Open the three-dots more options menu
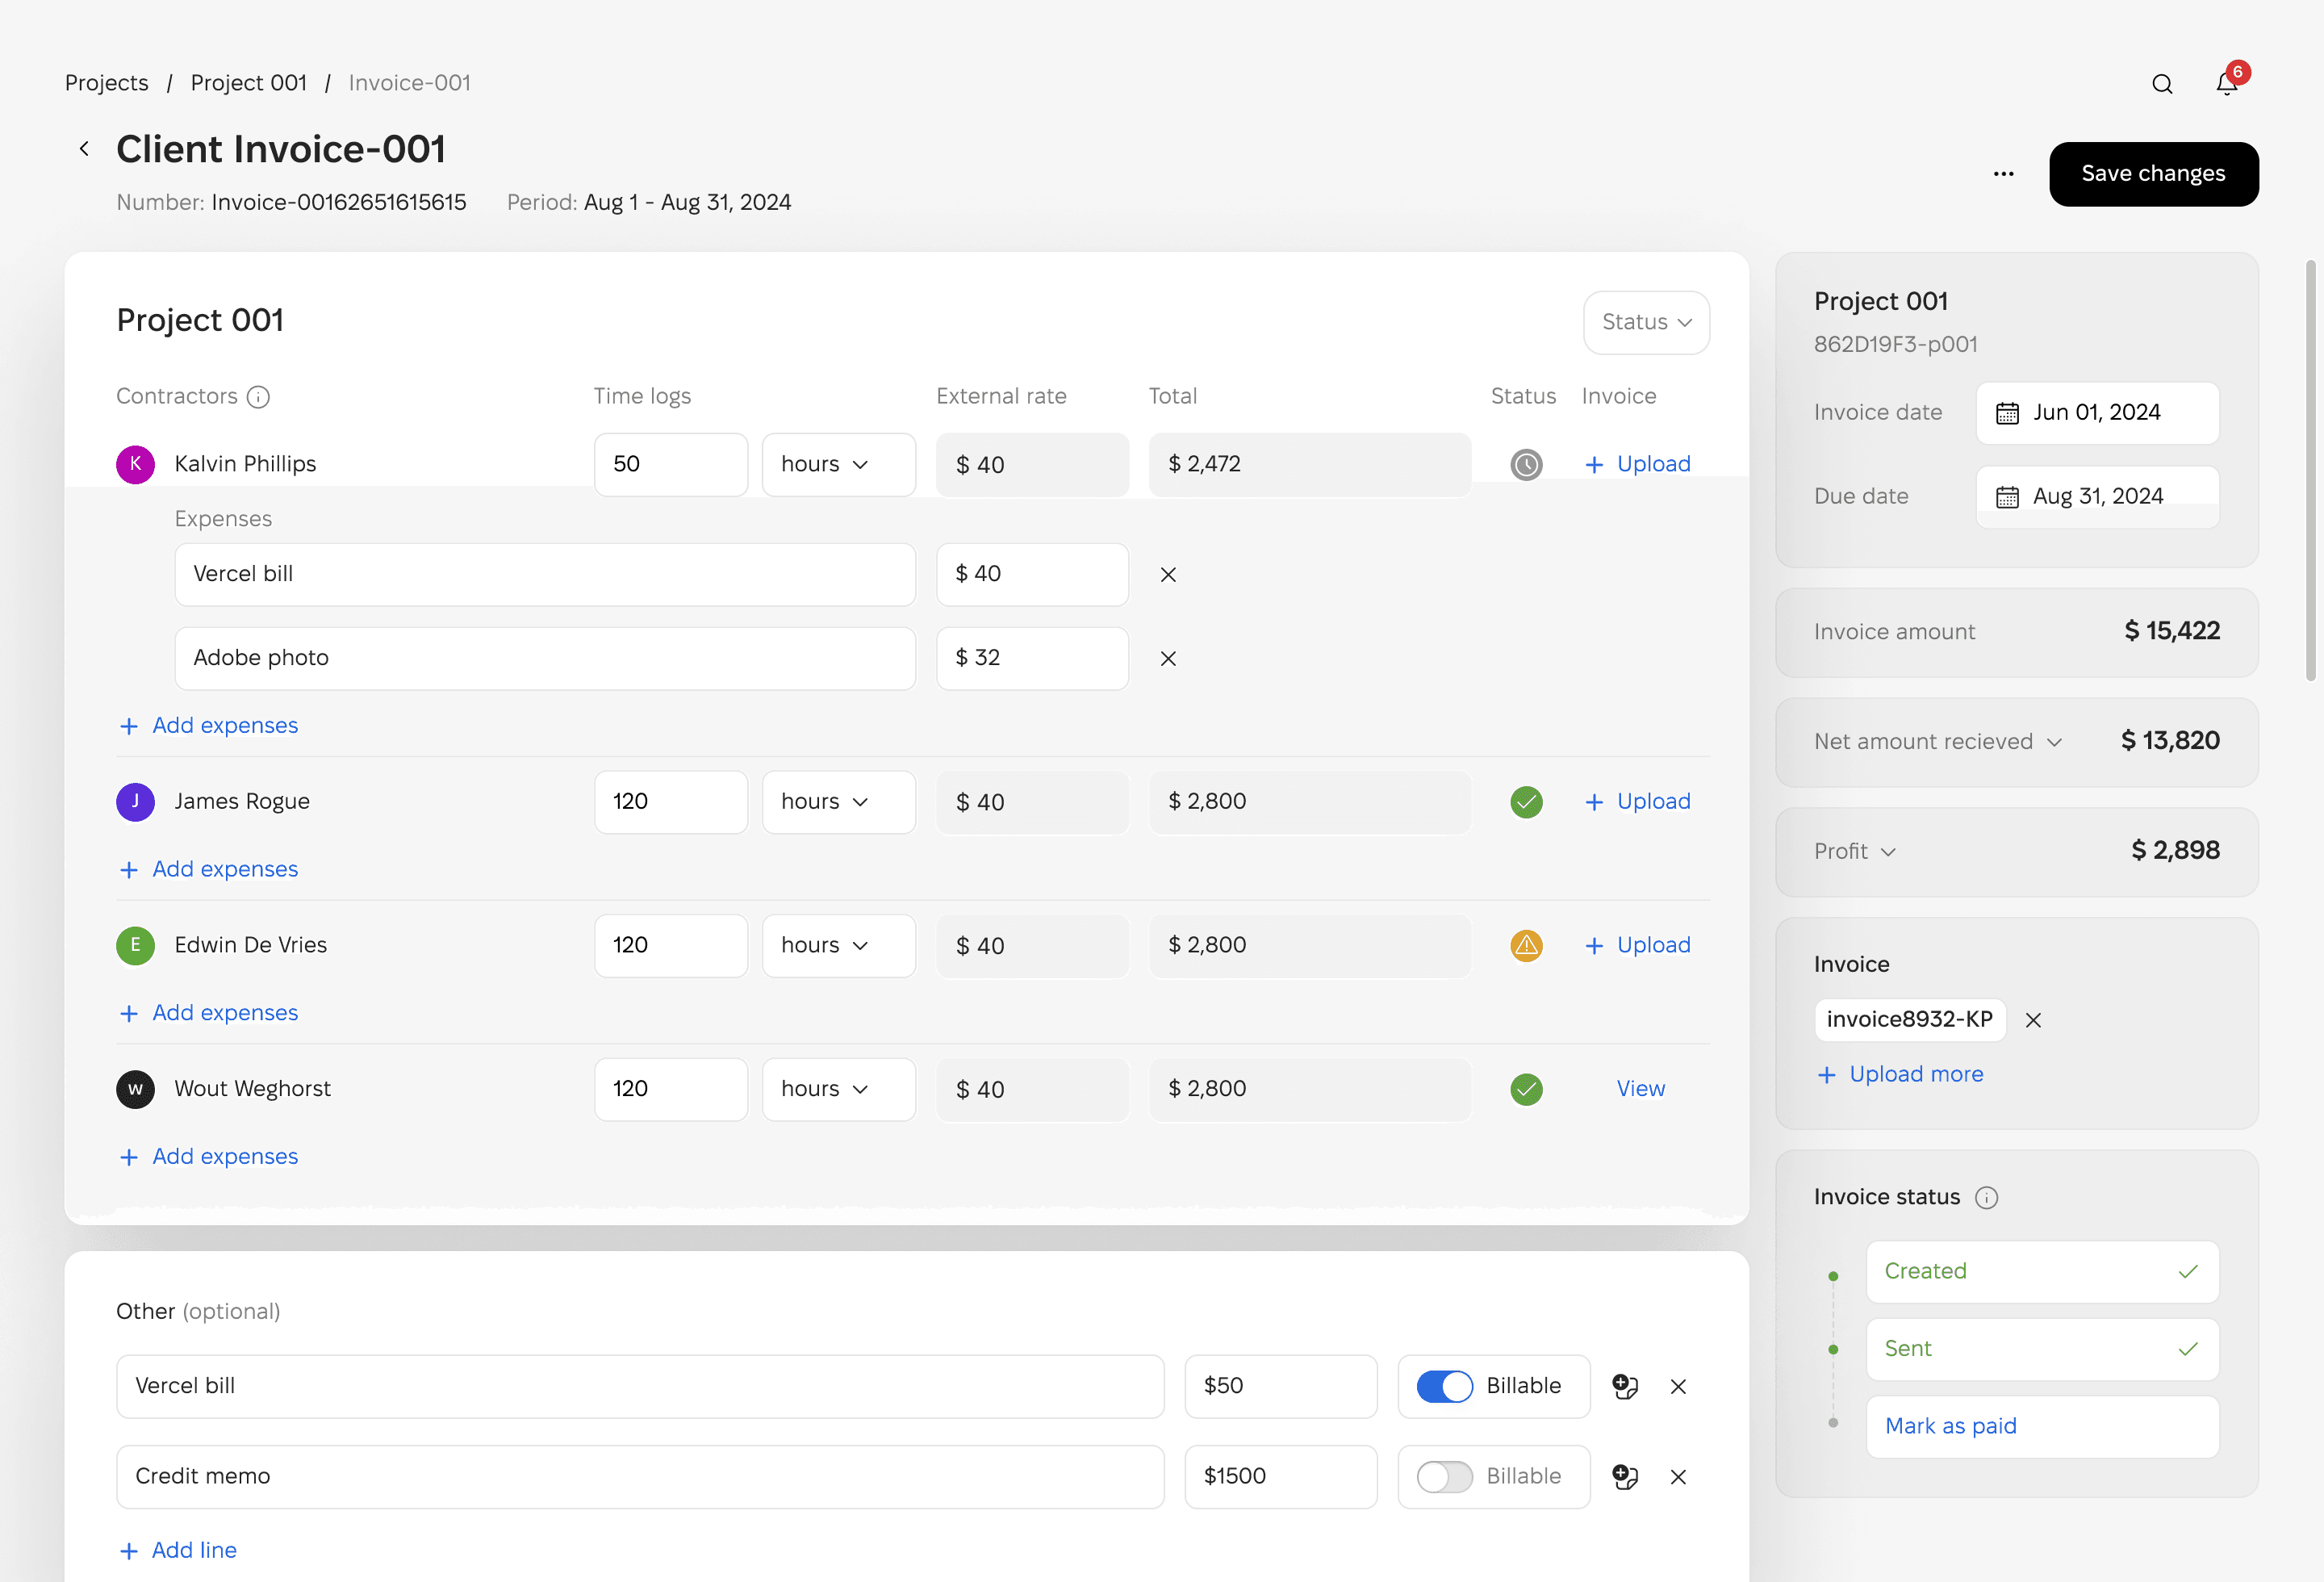Viewport: 2324px width, 1582px height. point(2003,174)
